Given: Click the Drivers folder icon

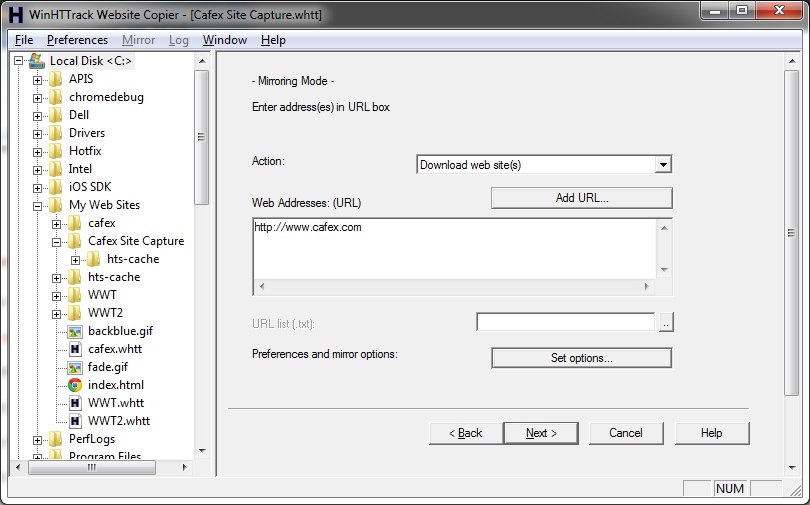Looking at the screenshot, I should (55, 133).
